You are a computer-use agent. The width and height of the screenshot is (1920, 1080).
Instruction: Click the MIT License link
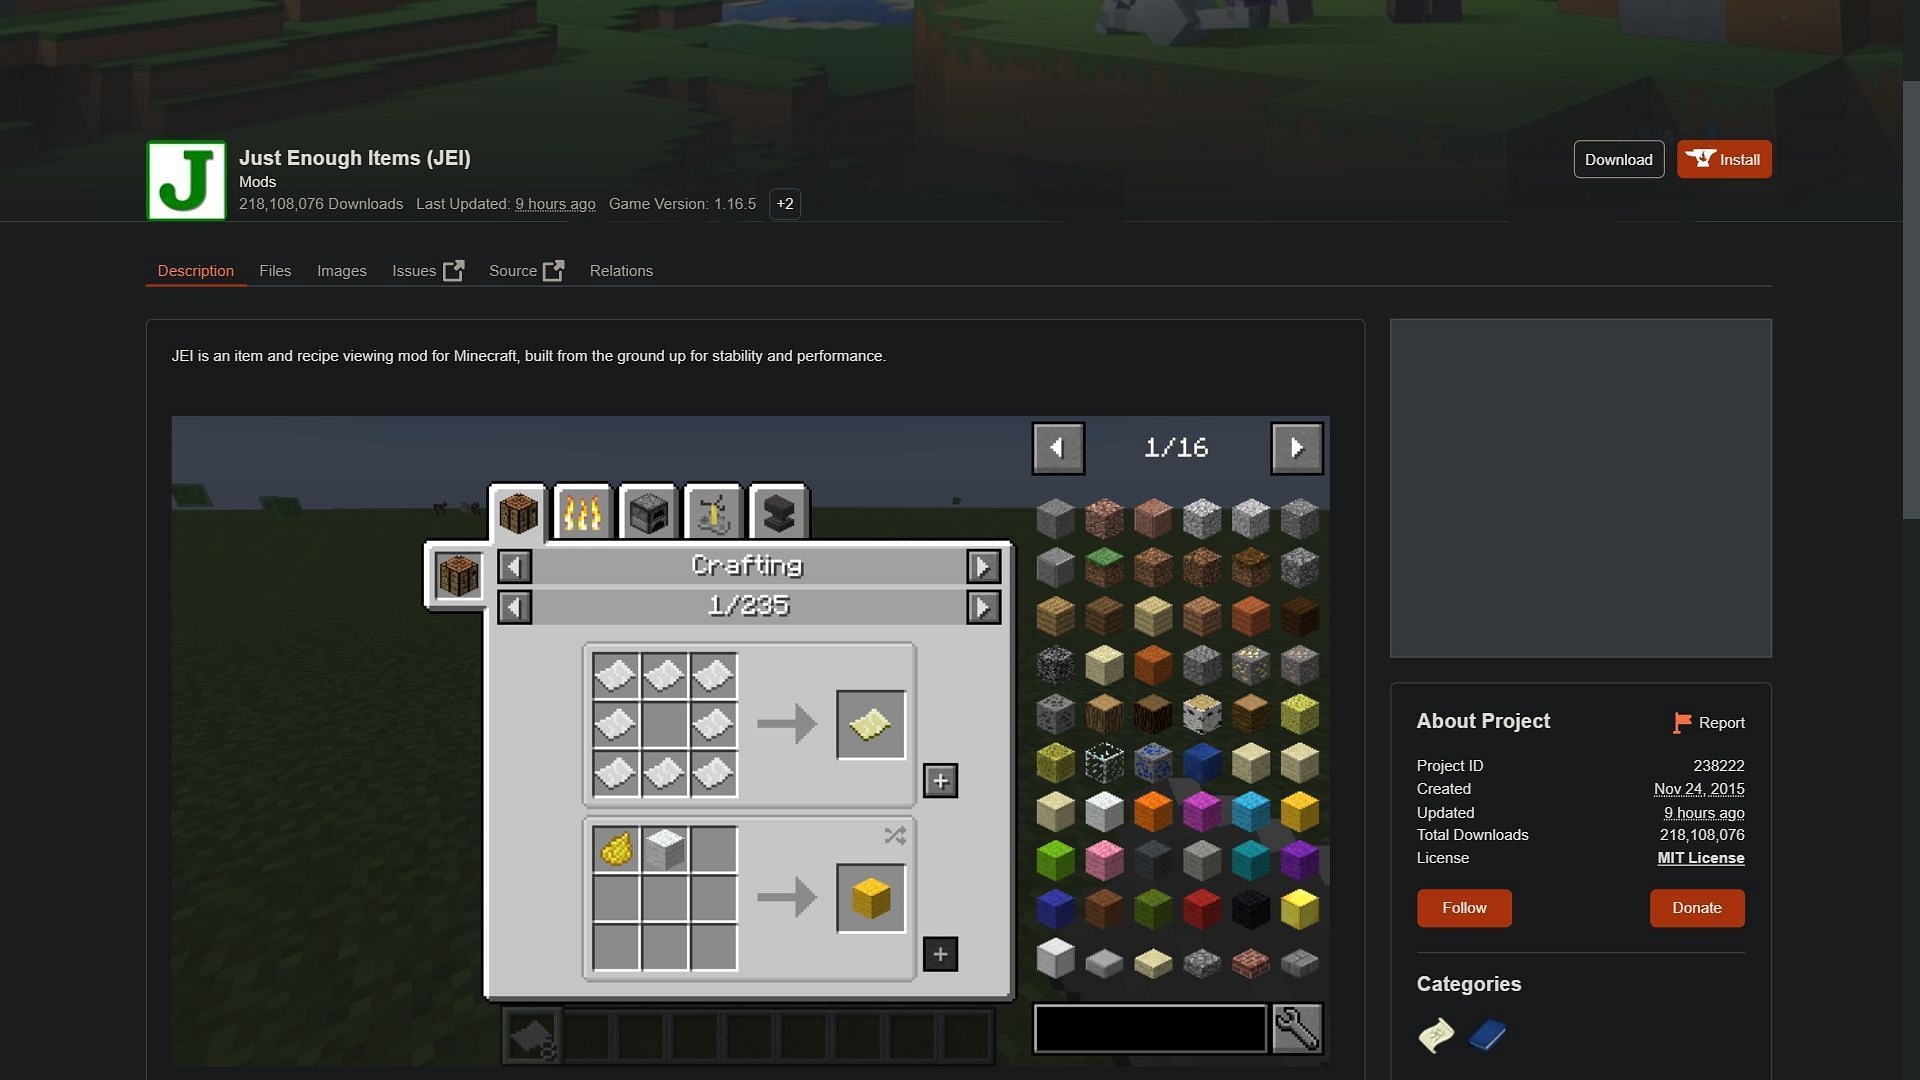(x=1700, y=857)
